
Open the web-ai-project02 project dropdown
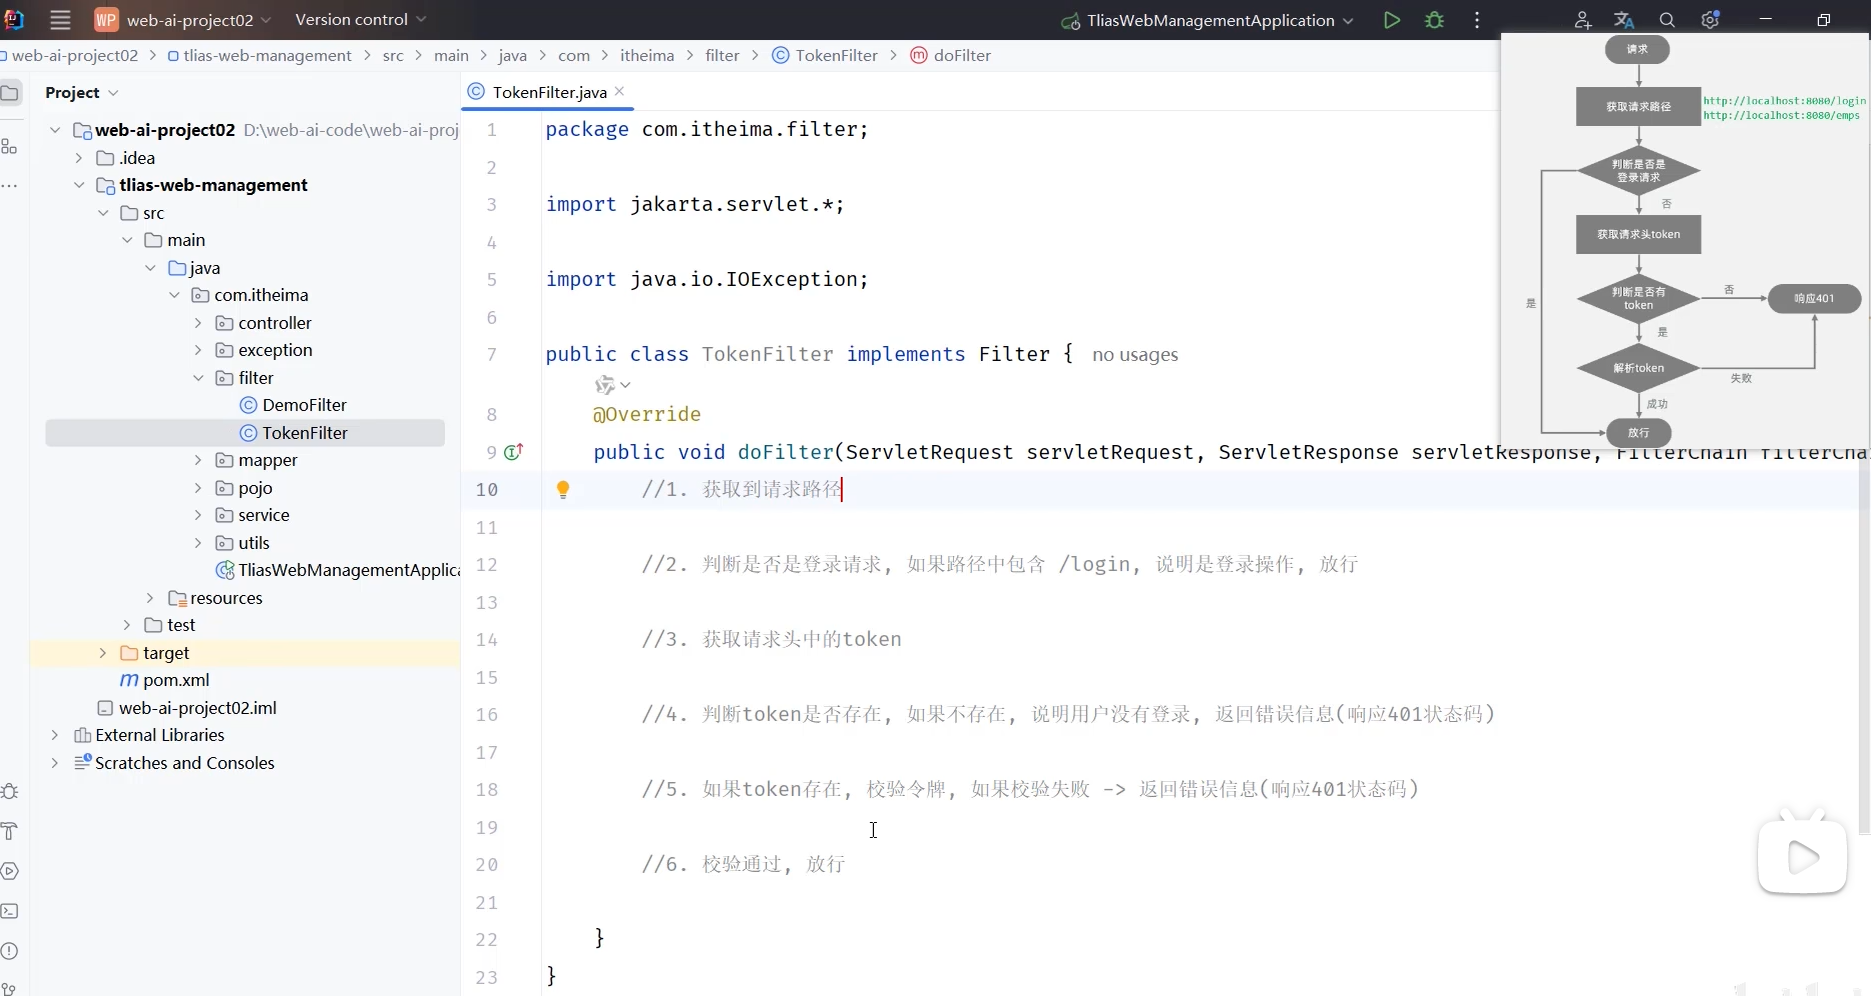coord(185,20)
